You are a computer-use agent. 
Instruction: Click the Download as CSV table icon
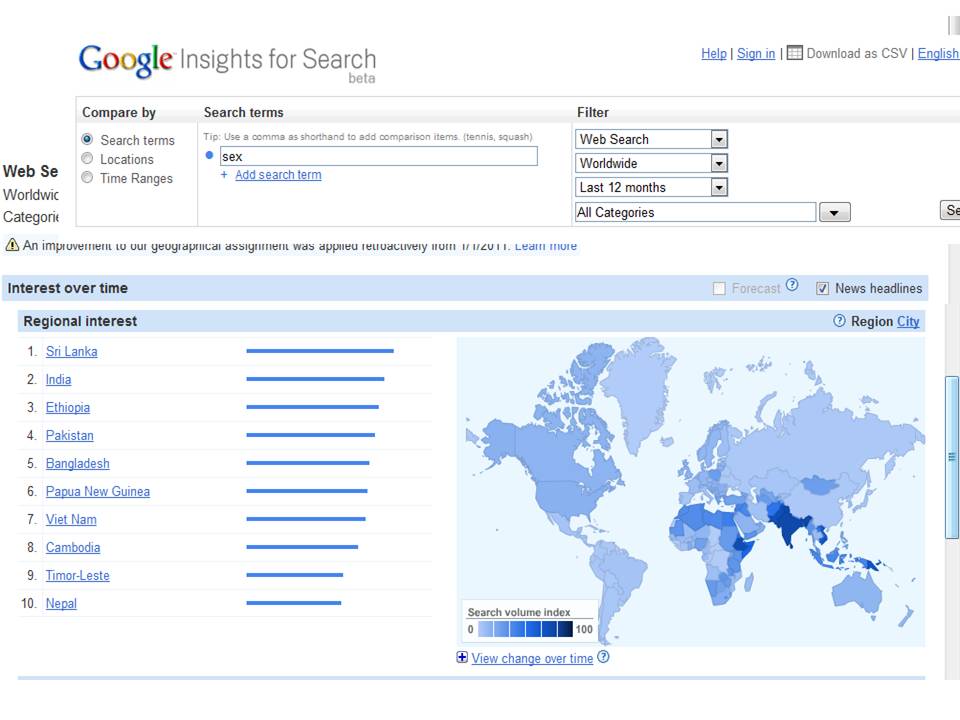click(x=794, y=53)
